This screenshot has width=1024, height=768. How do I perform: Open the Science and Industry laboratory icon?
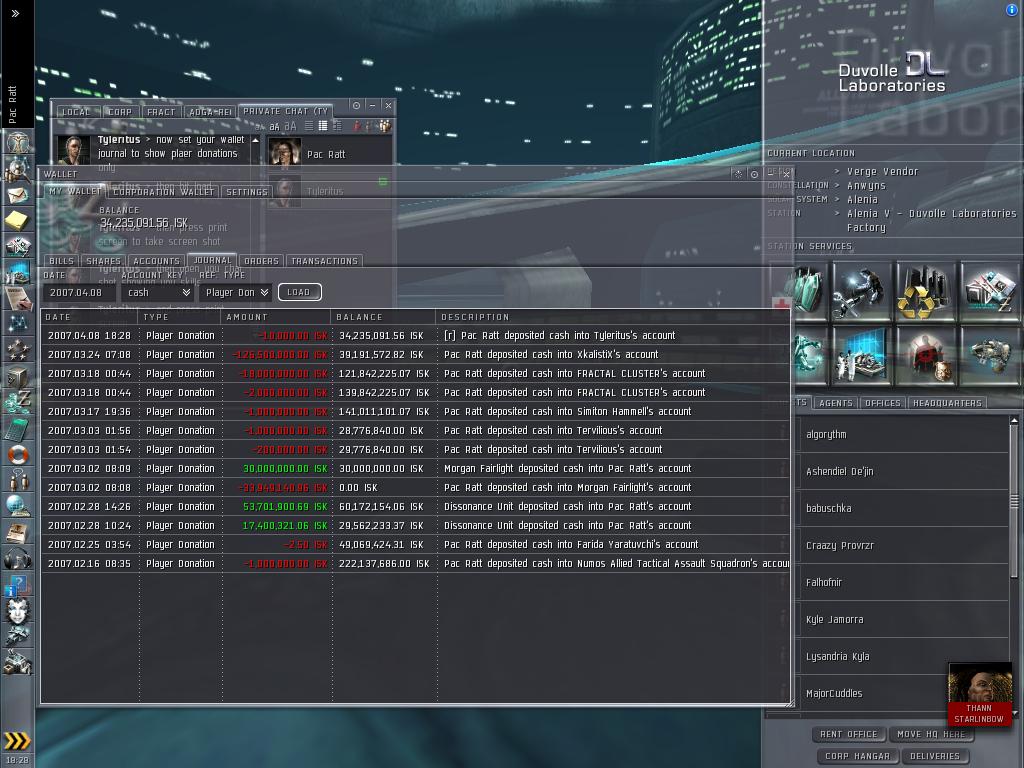862,356
